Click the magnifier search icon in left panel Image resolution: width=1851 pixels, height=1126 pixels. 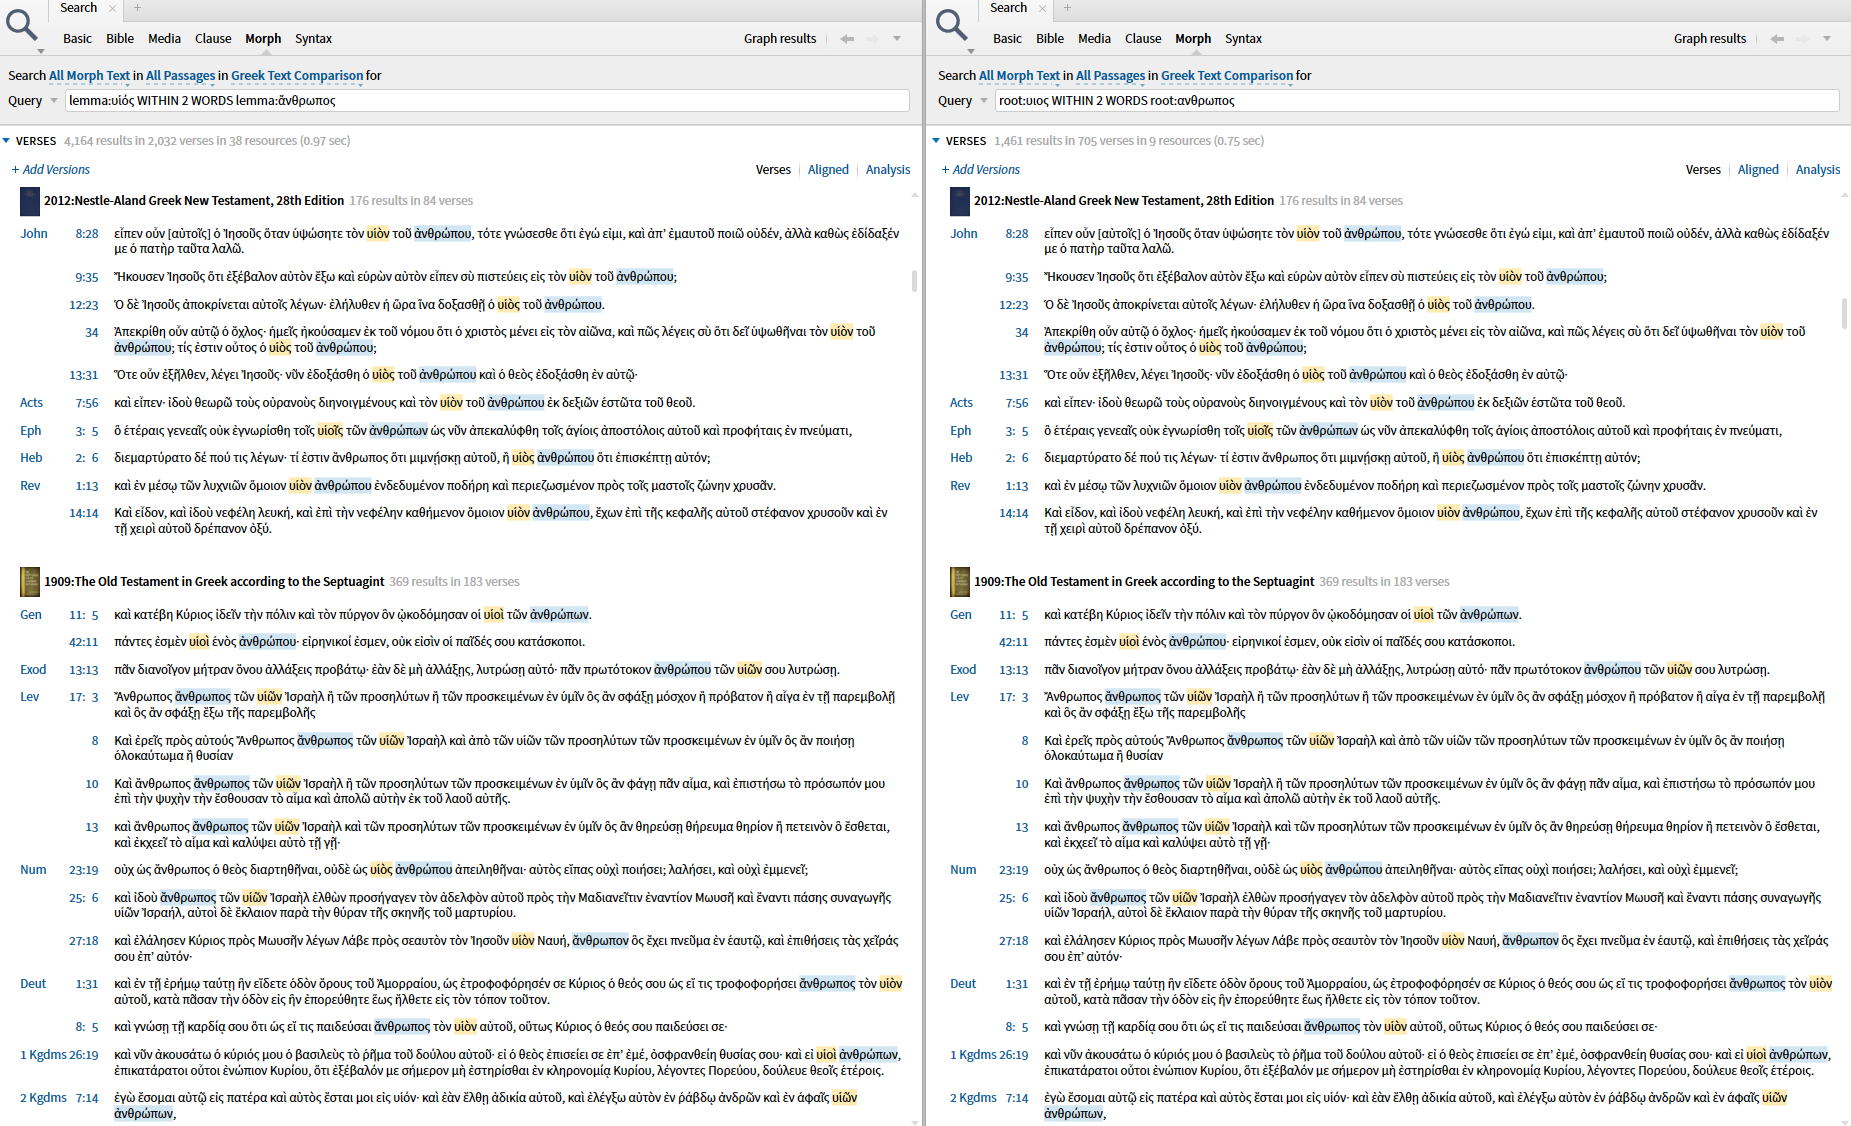[x=21, y=24]
